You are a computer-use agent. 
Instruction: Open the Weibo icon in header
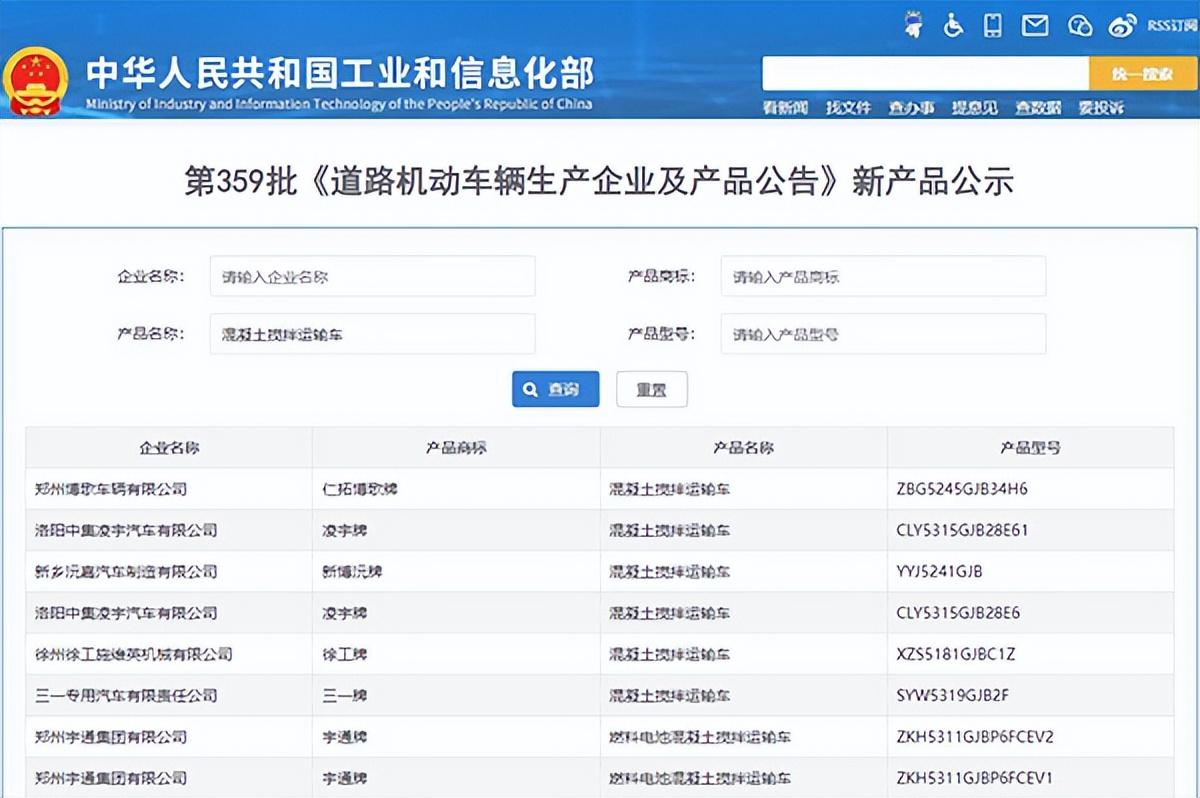coord(1122,26)
